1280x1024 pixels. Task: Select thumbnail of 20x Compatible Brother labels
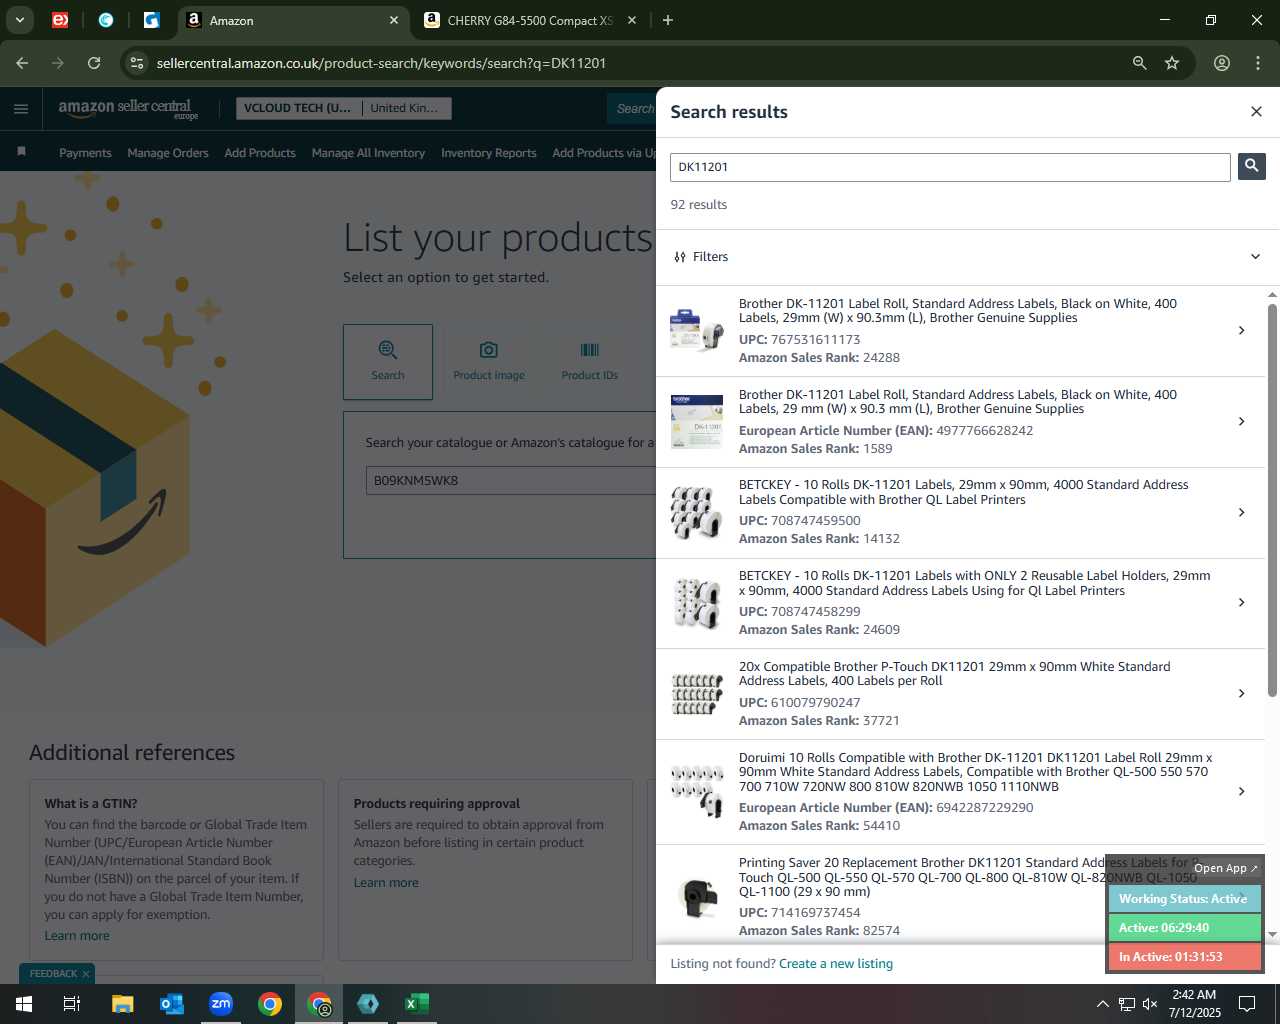click(696, 694)
